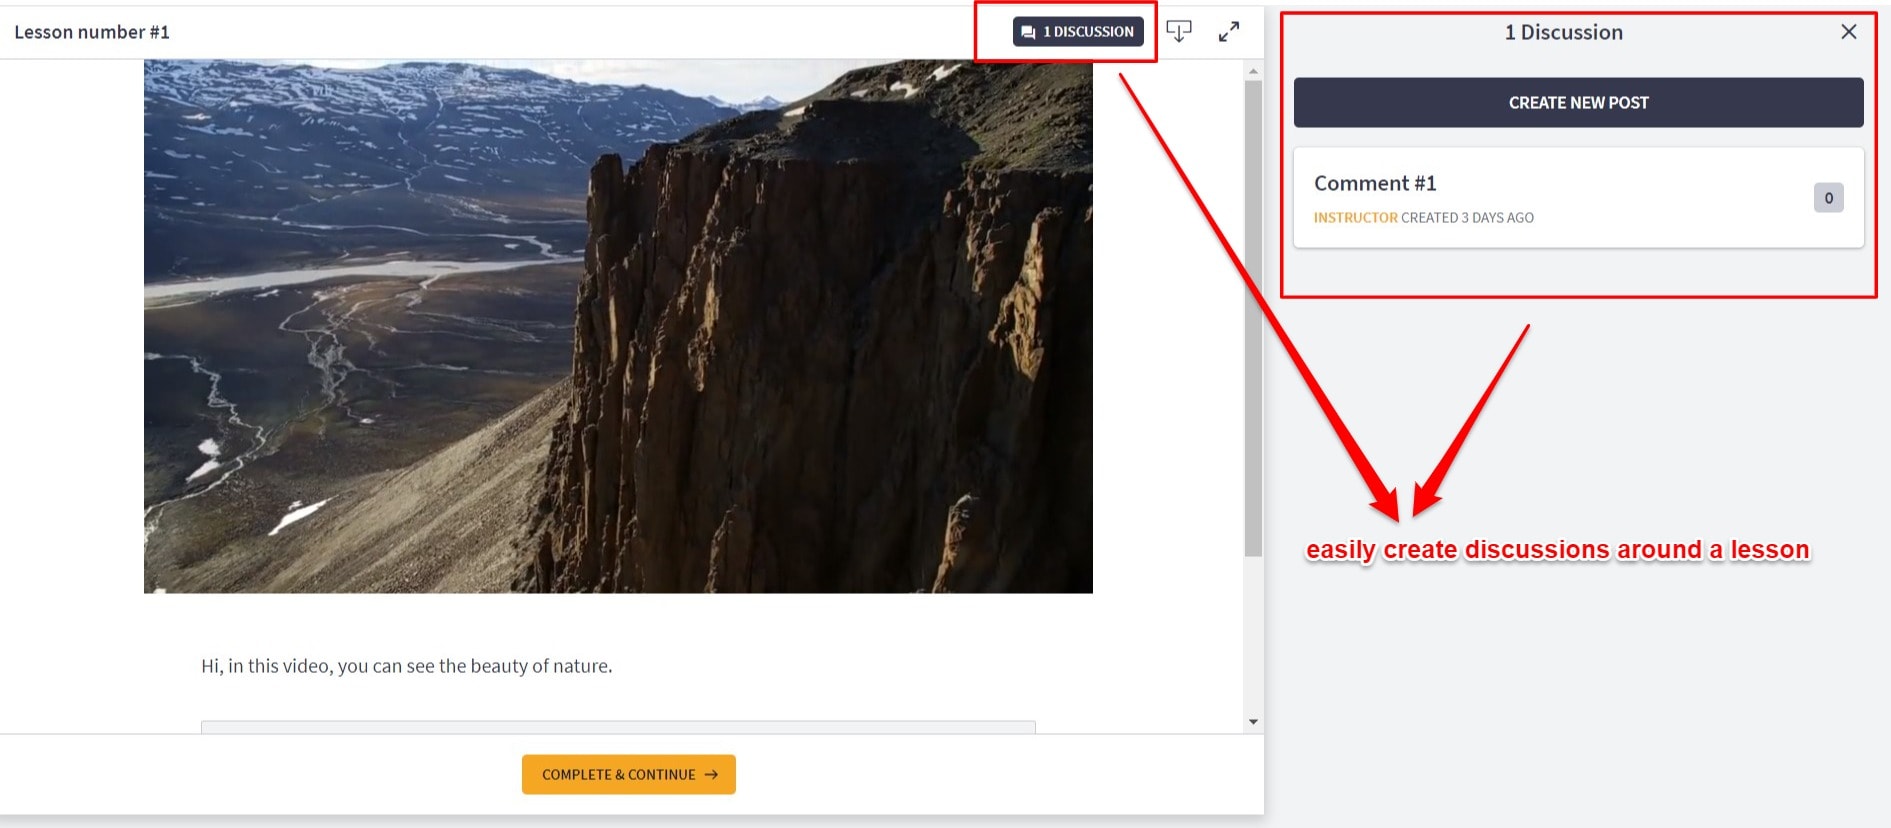Click the lesson video thumbnail

[618, 326]
